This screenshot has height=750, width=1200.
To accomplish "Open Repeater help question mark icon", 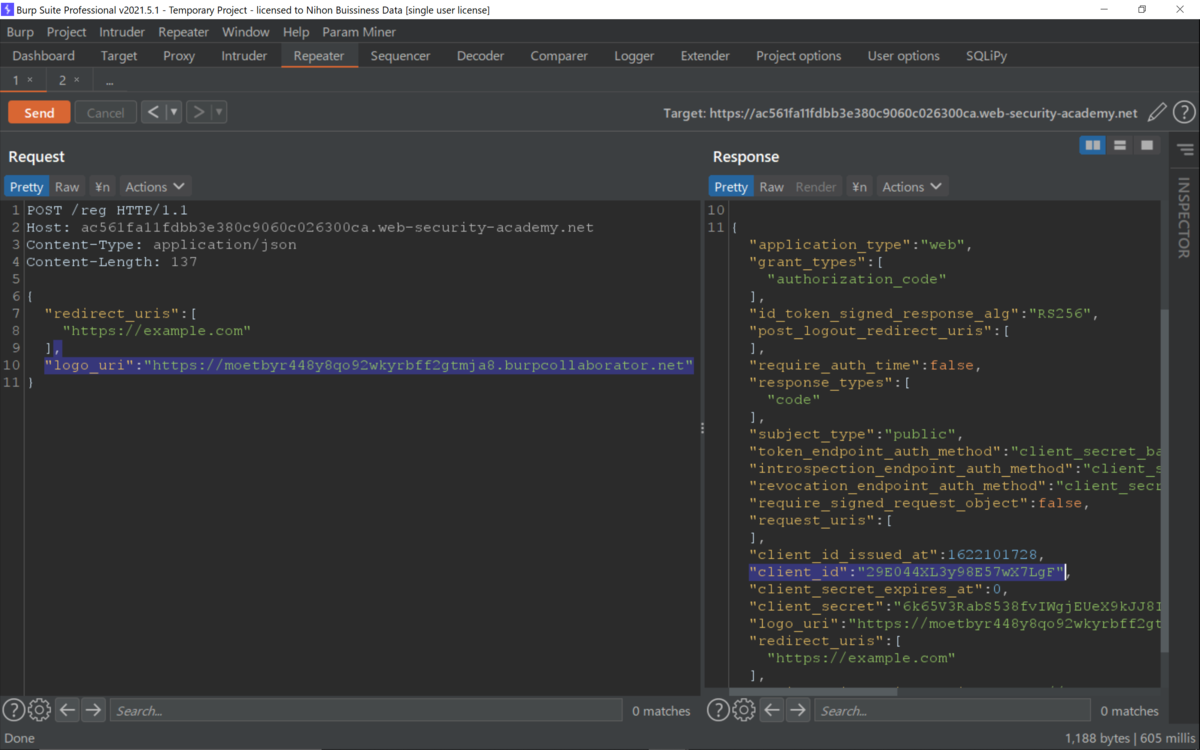I will (1184, 112).
